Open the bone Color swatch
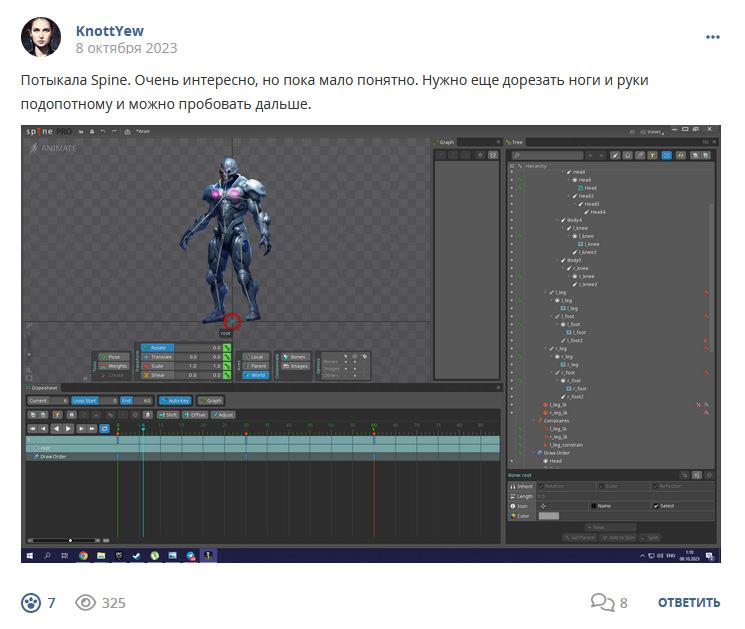 (549, 516)
